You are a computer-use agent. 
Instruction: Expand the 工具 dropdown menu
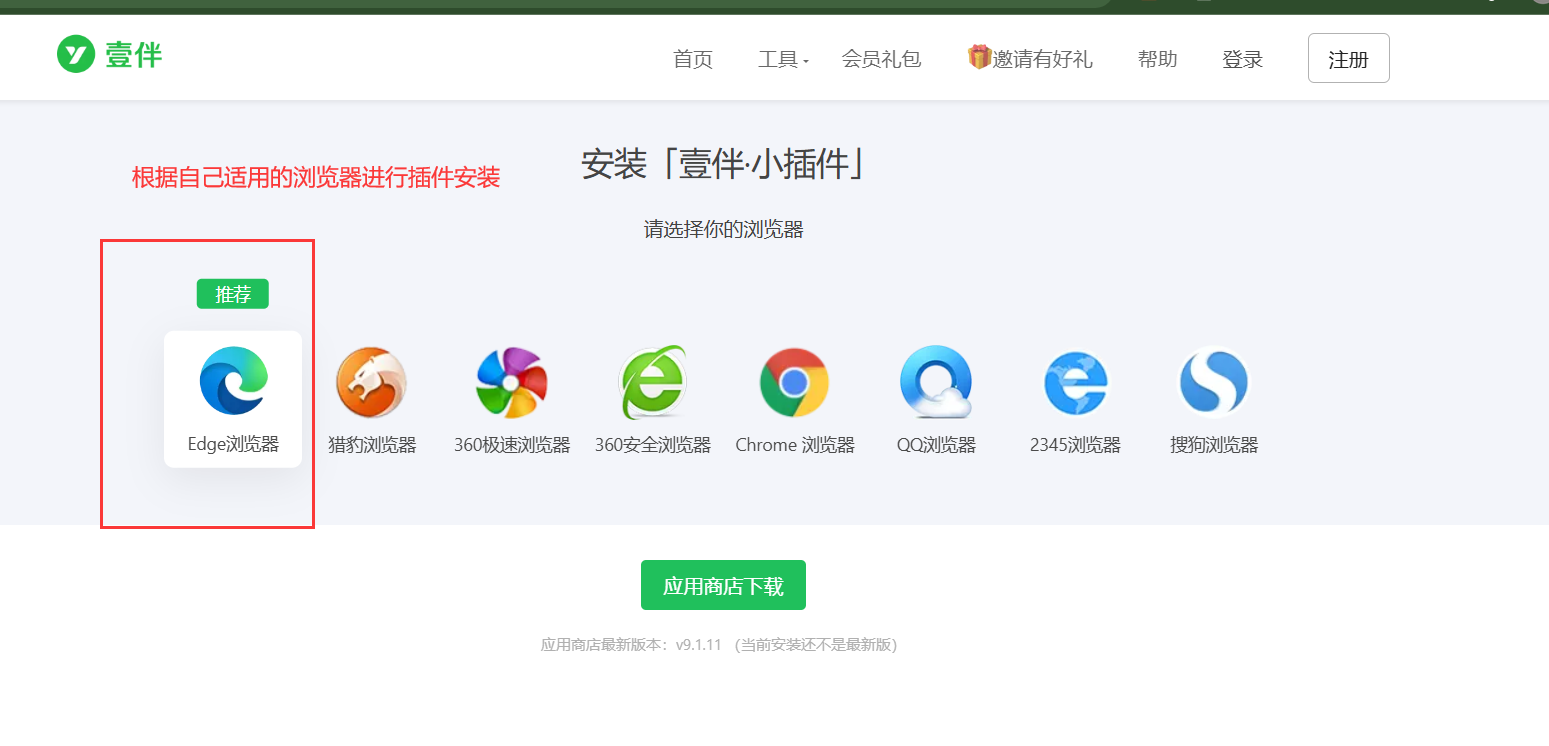(783, 59)
